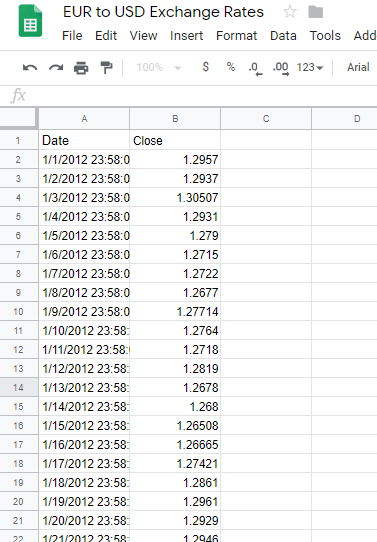Select cell with value 1.2718
The height and width of the screenshot is (542, 377).
(175, 349)
